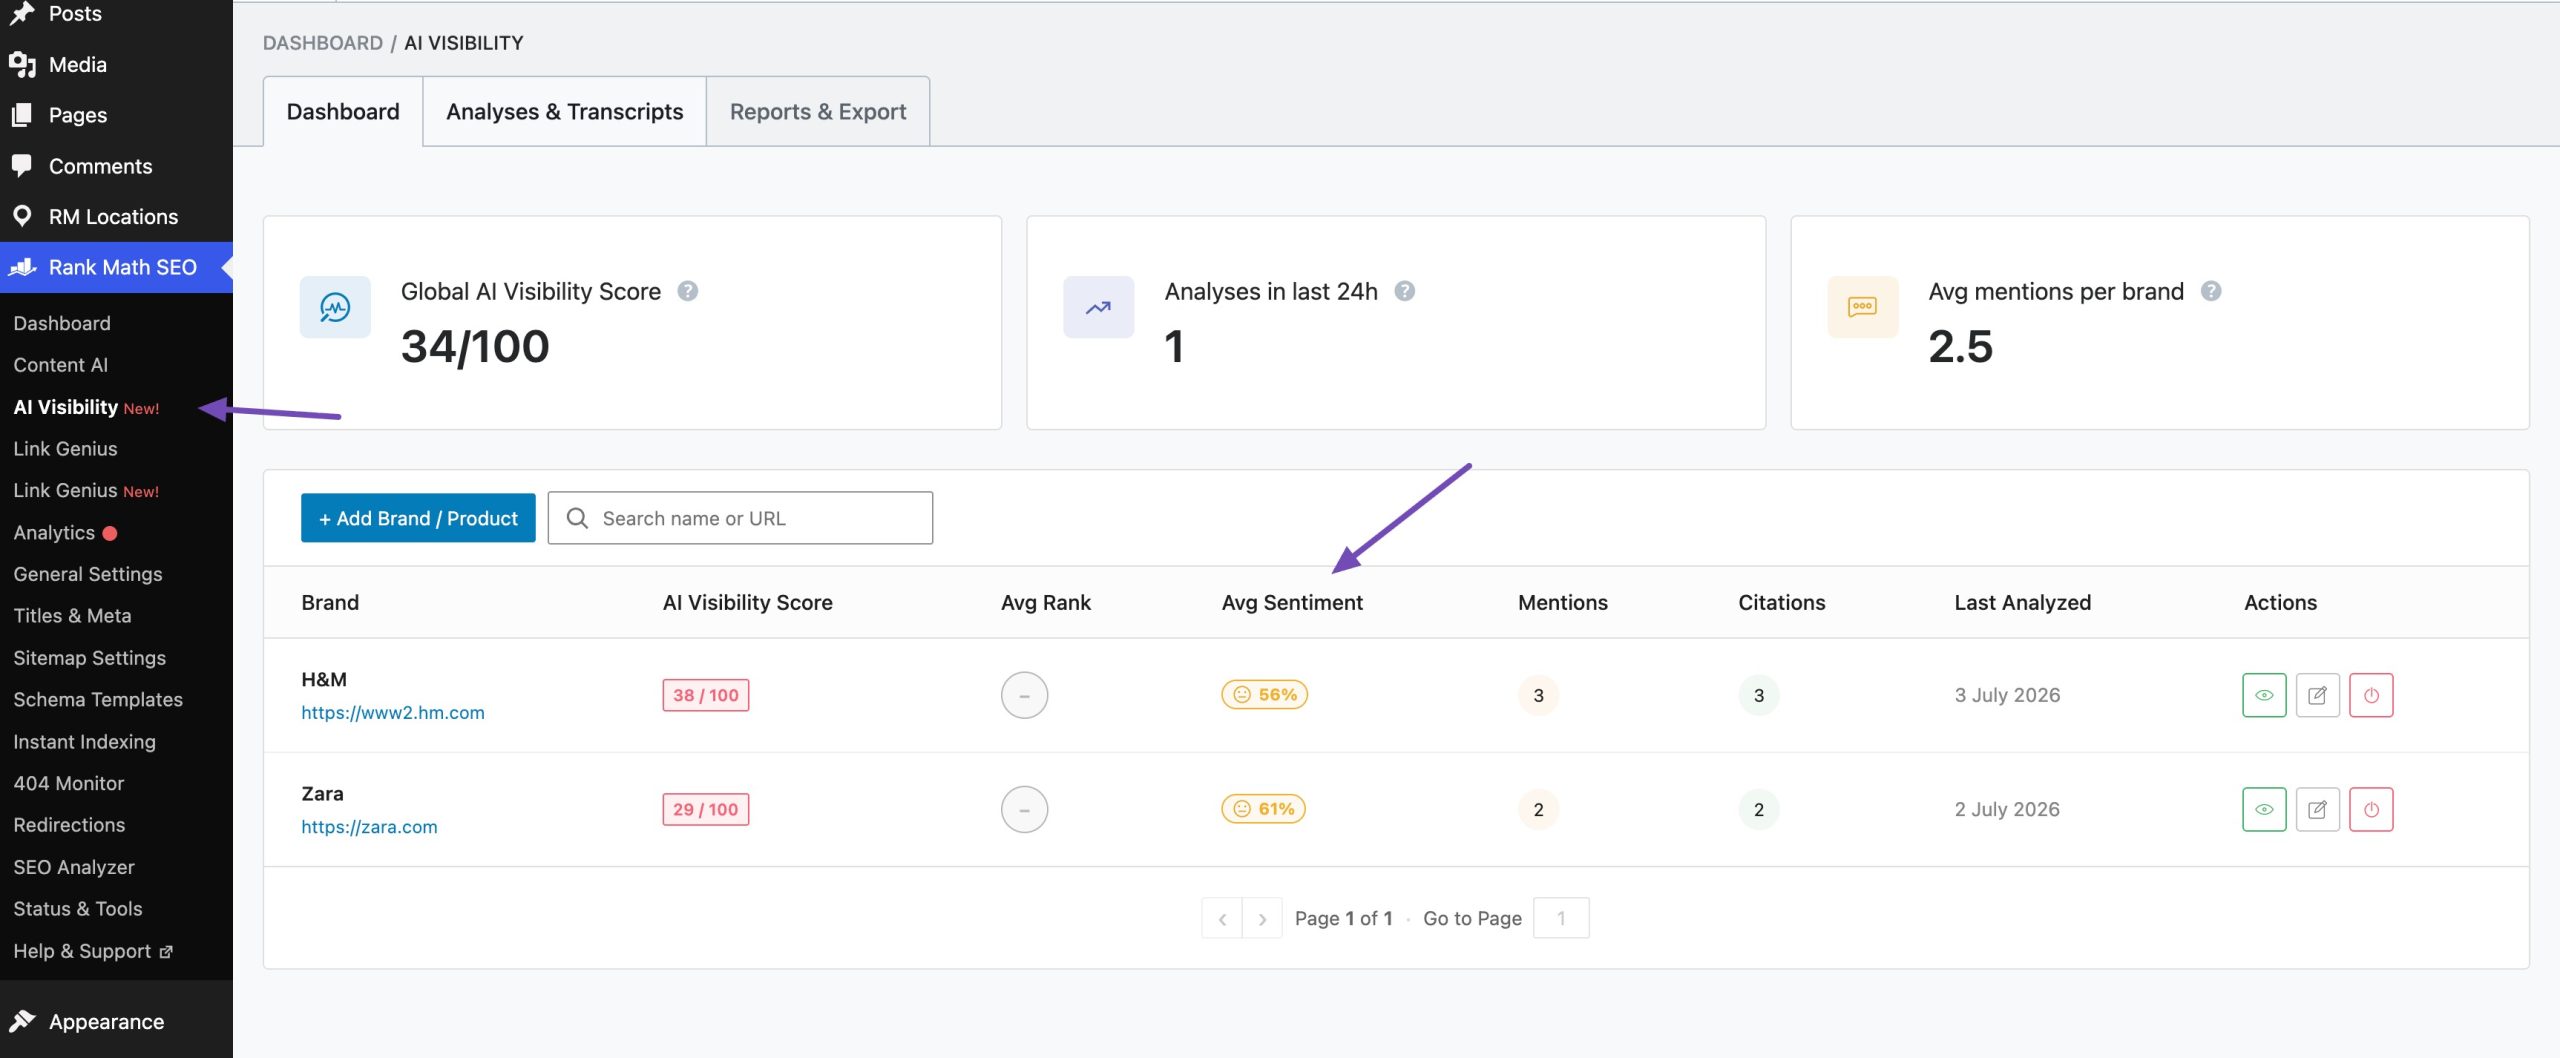Open Sitemap Settings in the sidebar
Viewport: 2560px width, 1058px height.
point(90,658)
